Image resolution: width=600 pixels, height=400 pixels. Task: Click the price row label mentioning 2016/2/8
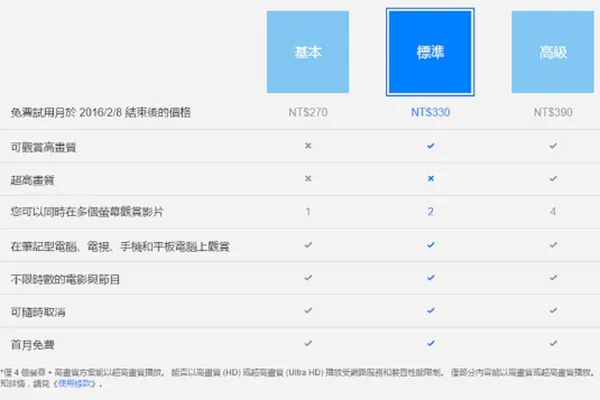(x=101, y=113)
